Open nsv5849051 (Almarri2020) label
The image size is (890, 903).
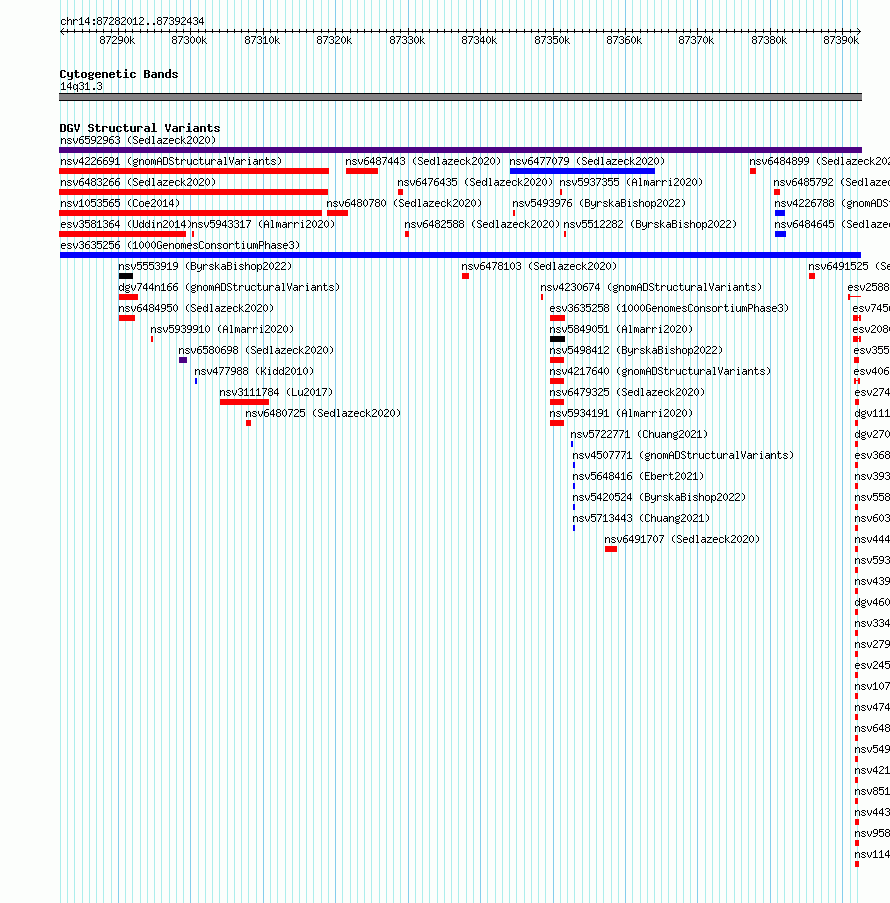coord(622,329)
